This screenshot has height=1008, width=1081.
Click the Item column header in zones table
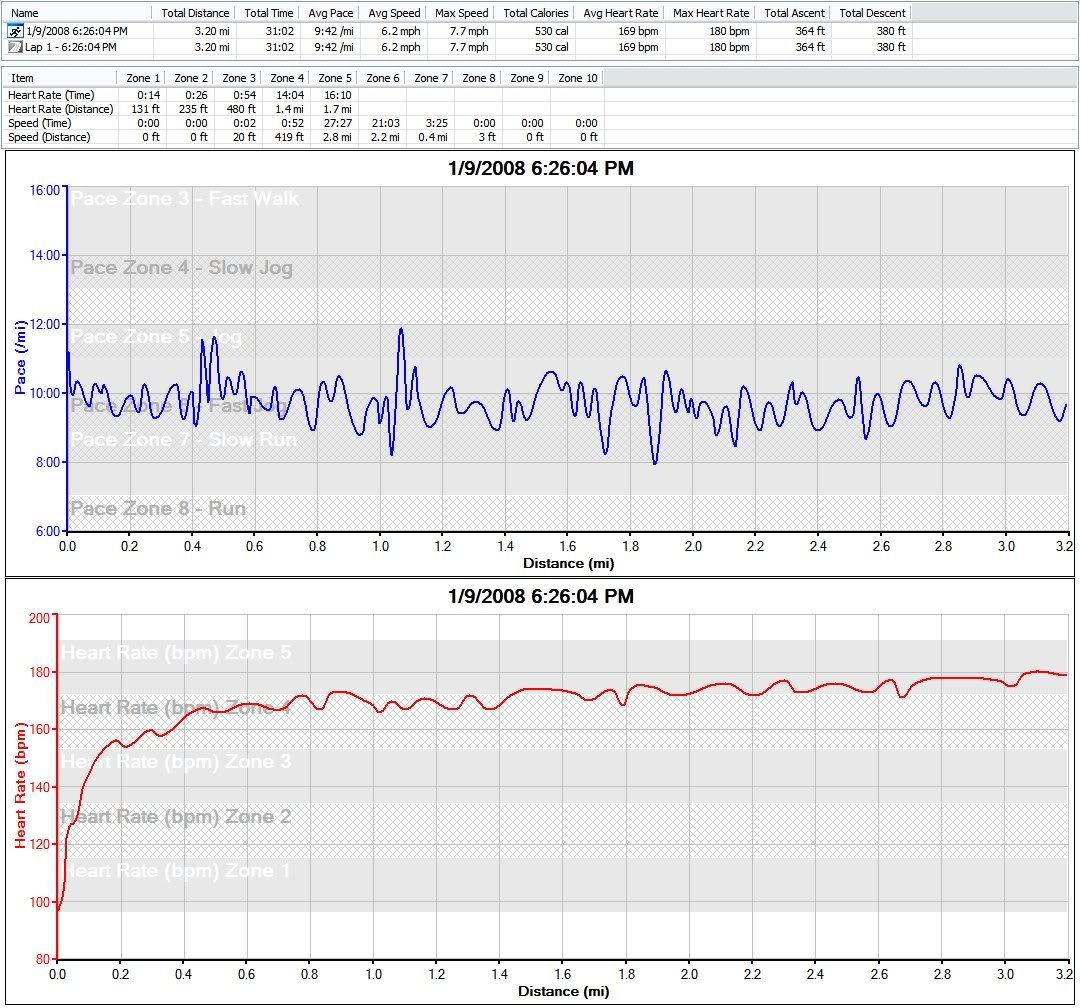click(x=22, y=78)
